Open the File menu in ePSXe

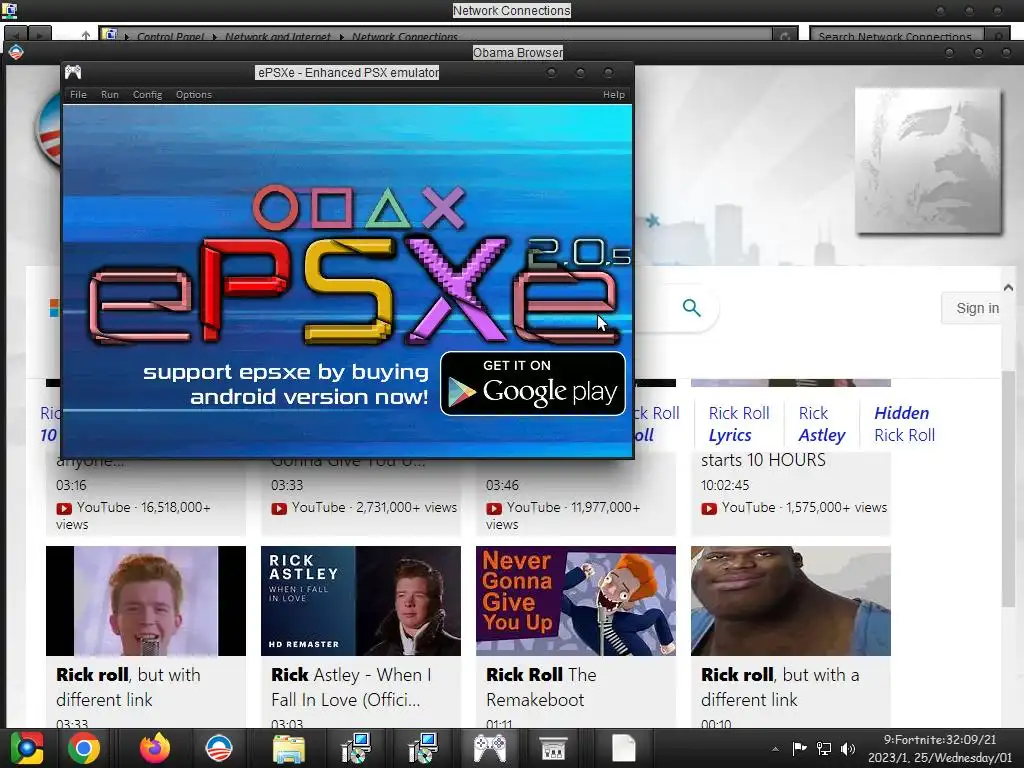click(78, 95)
